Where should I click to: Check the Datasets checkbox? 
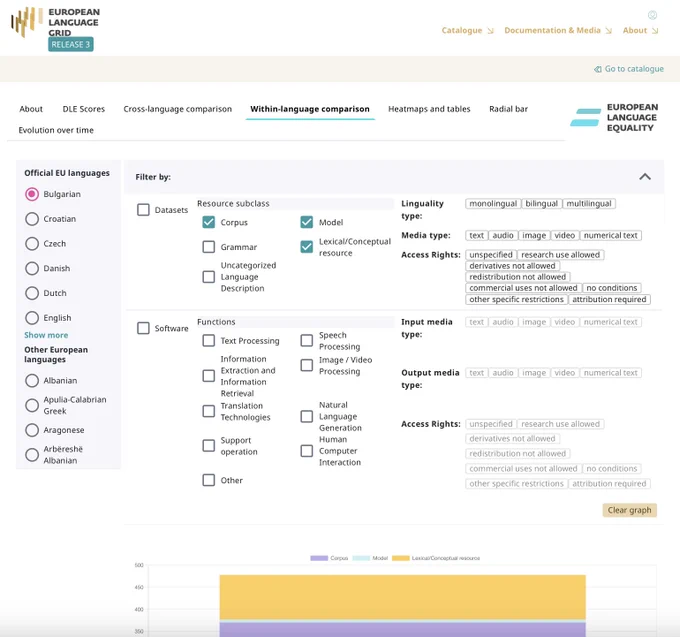pyautogui.click(x=143, y=210)
